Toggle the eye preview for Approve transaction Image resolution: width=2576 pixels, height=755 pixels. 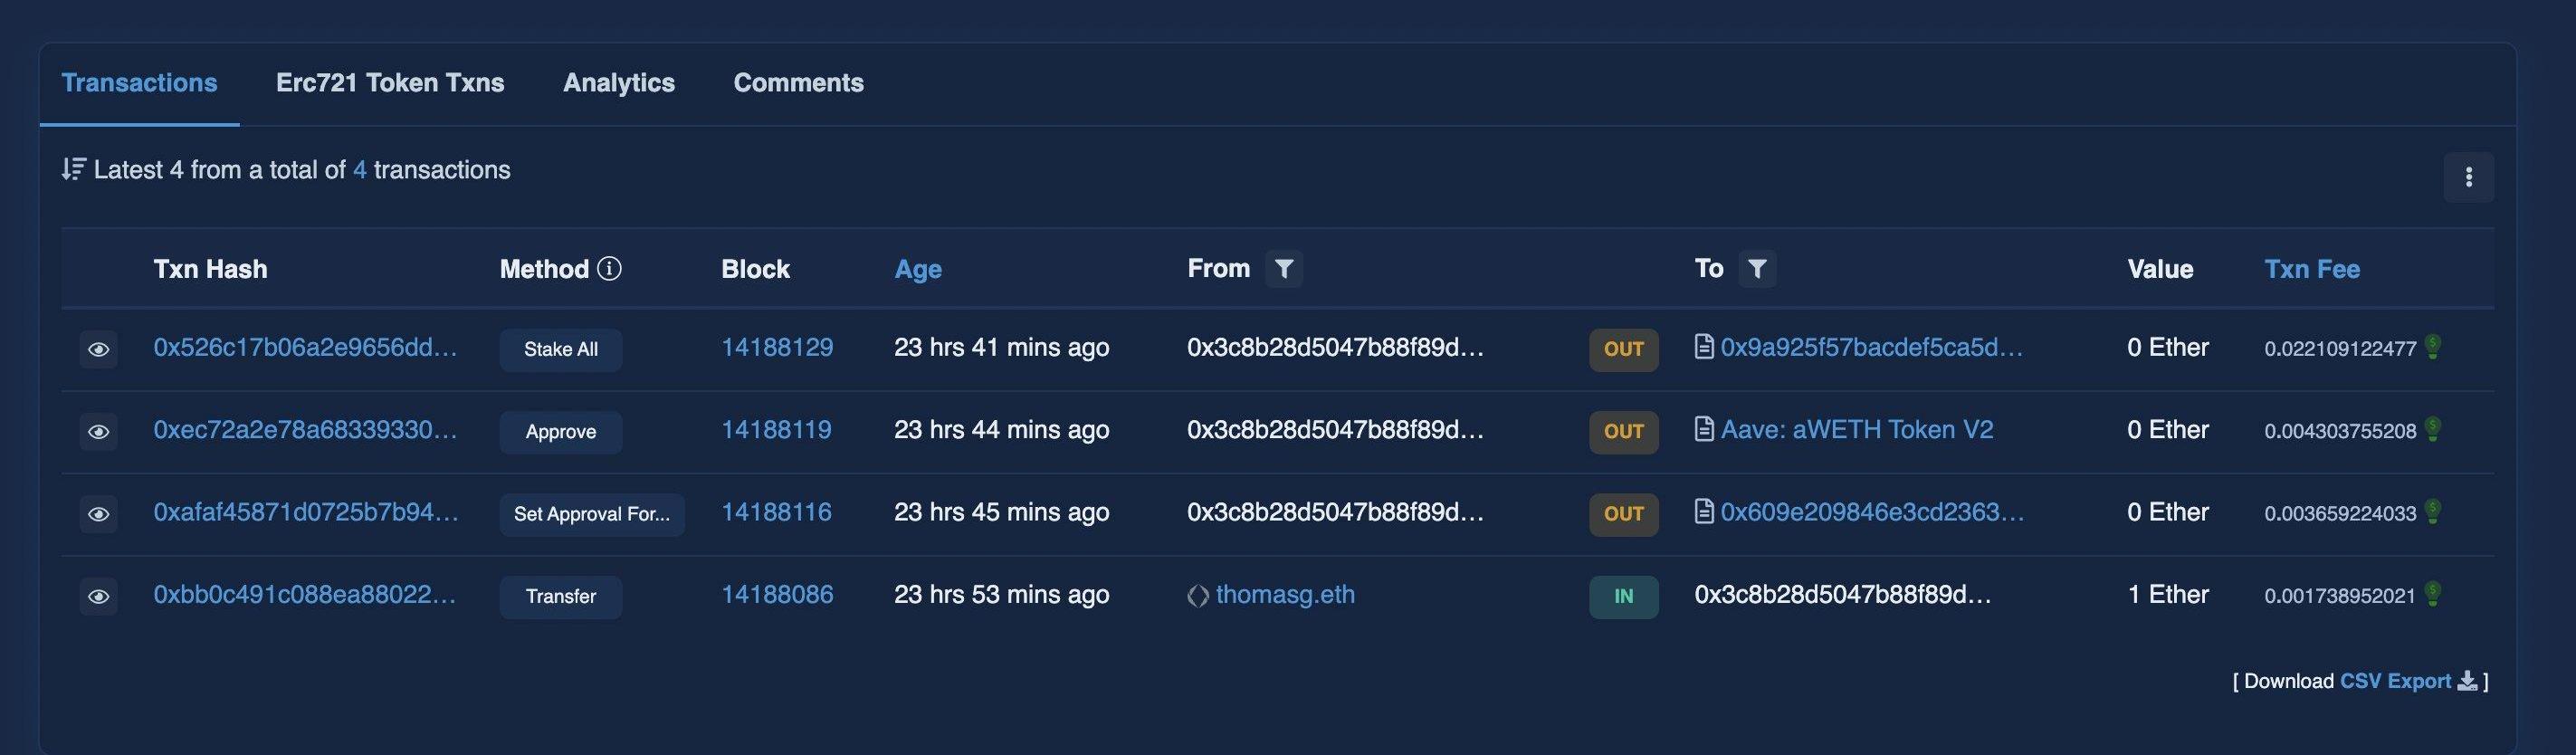(x=98, y=432)
